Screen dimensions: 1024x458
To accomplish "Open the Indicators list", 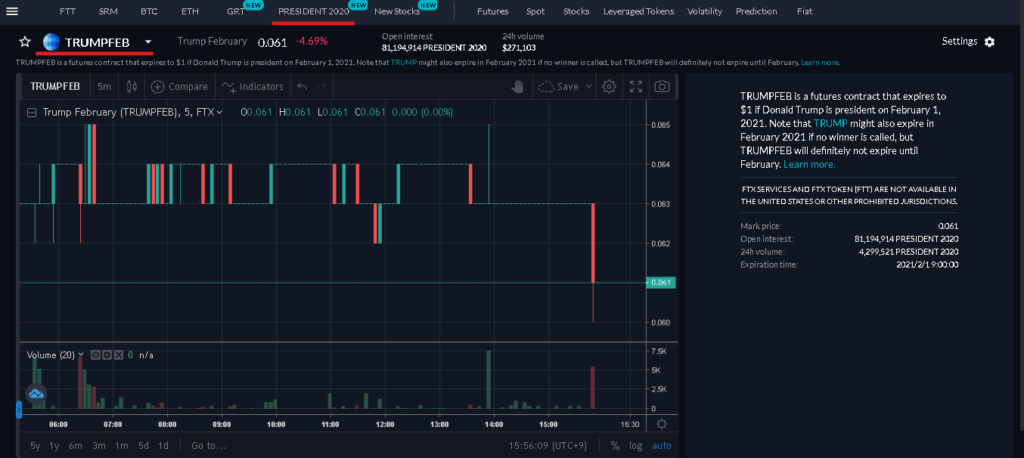I will click(x=253, y=86).
